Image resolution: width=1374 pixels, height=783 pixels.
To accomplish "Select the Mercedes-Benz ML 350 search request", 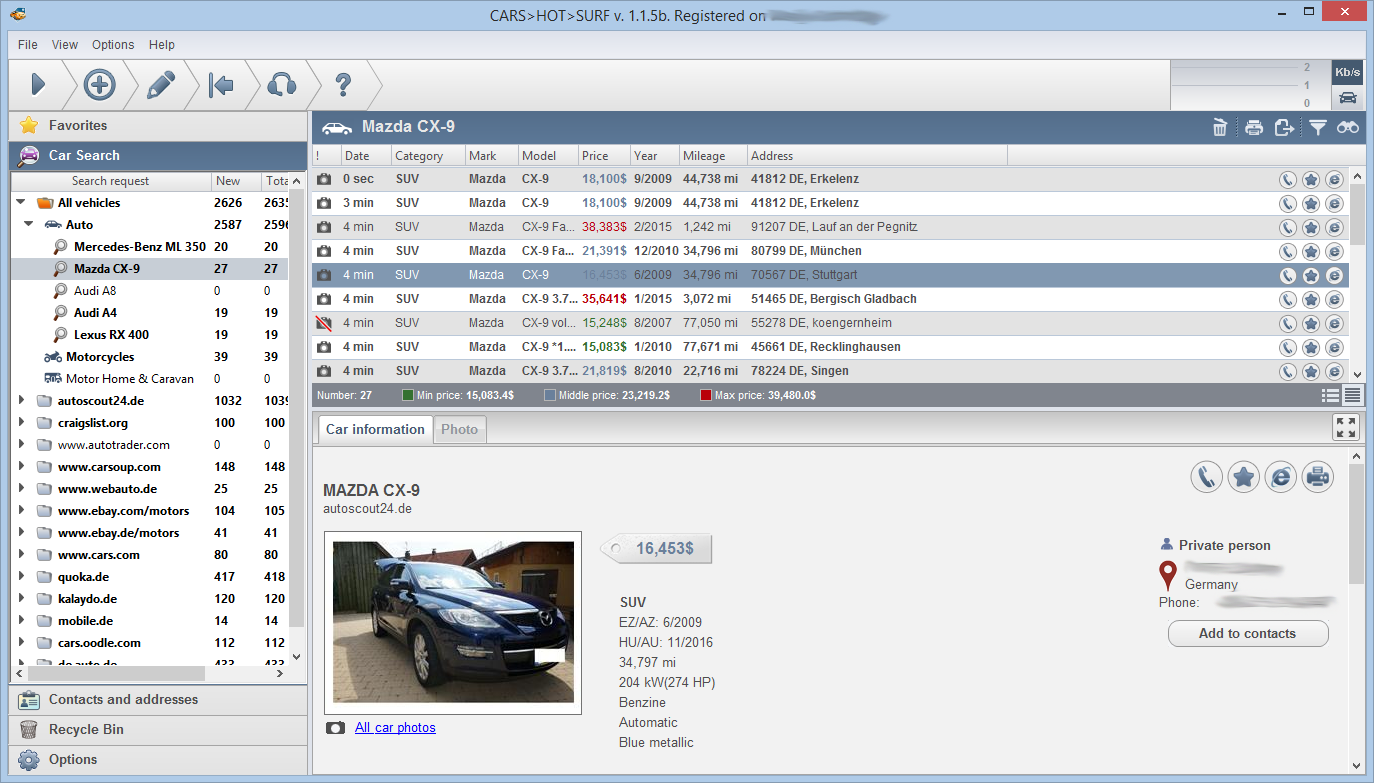I will (140, 247).
